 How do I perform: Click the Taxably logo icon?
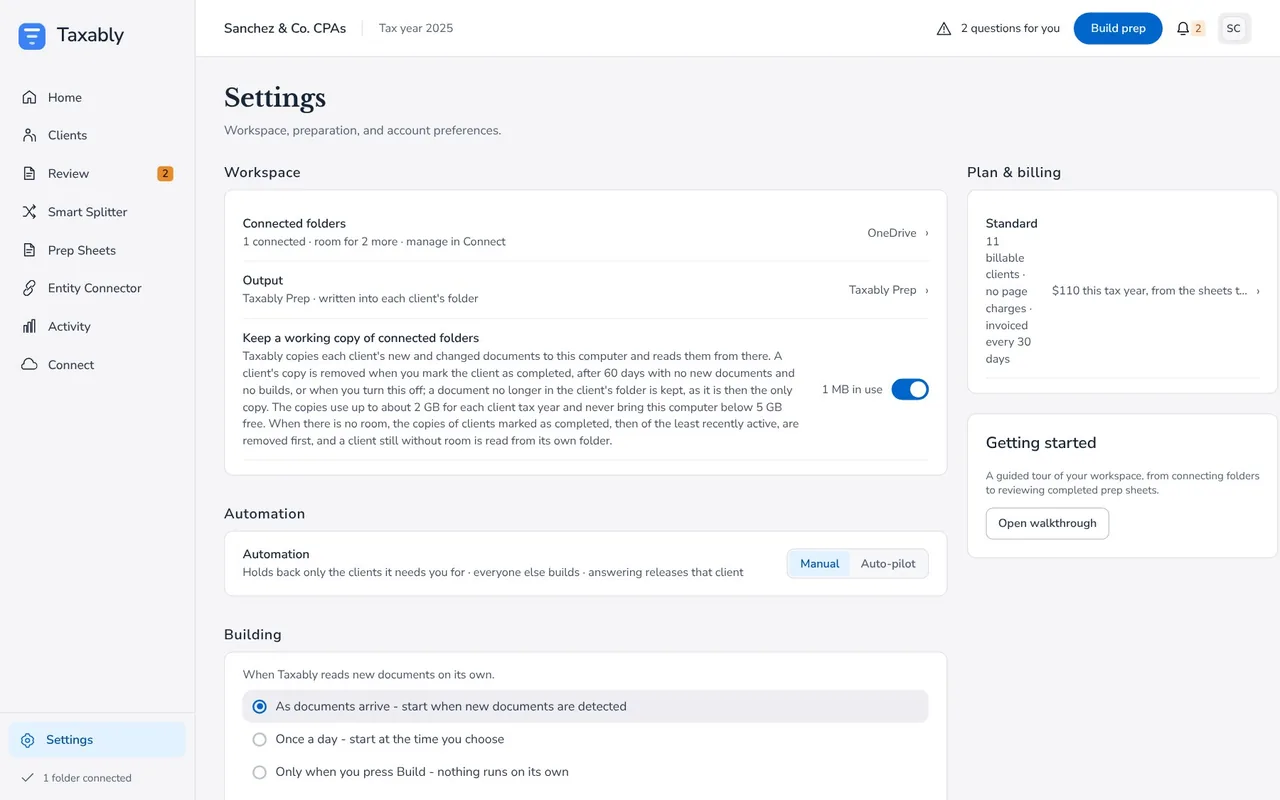point(32,36)
